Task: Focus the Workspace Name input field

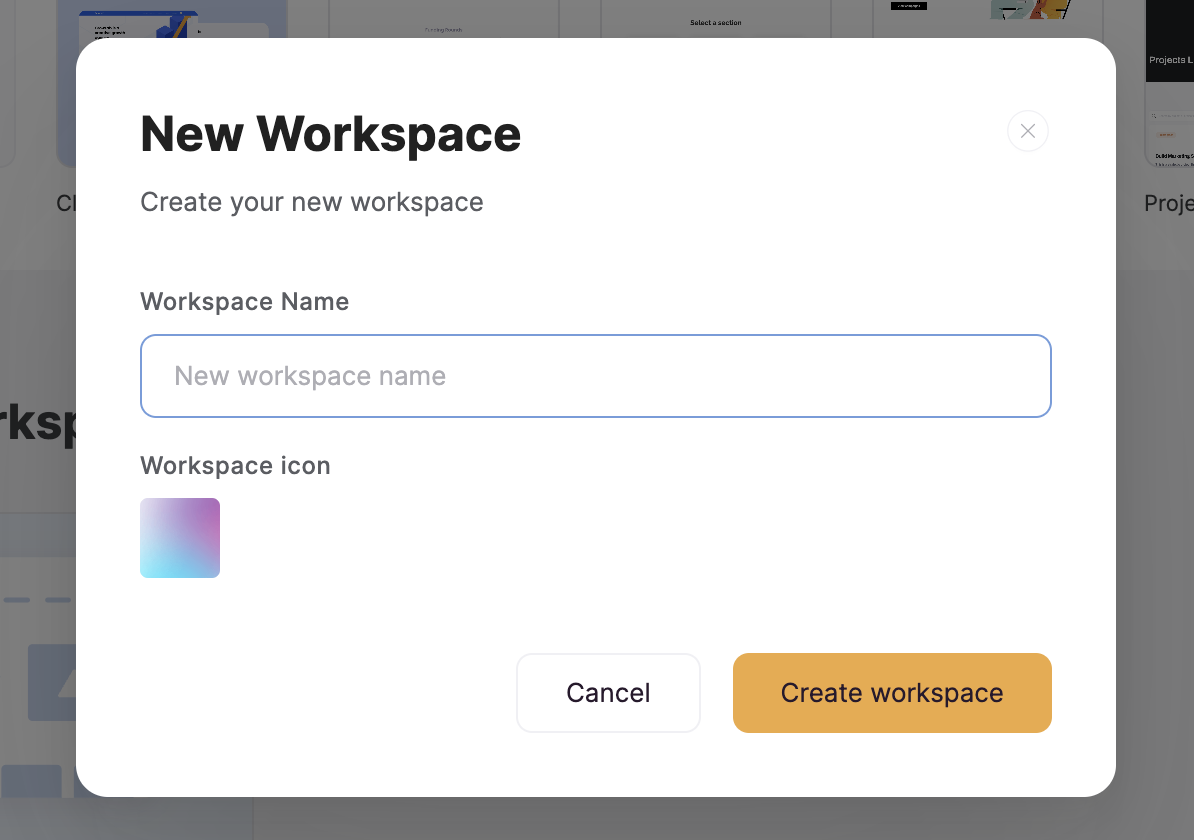Action: (595, 376)
